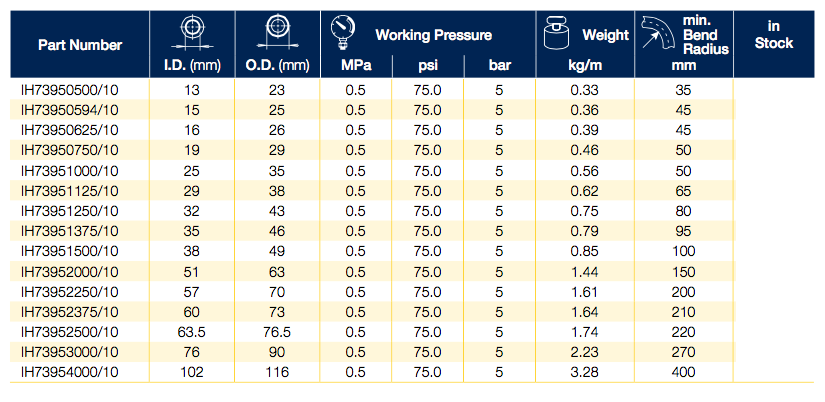
Task: Click the weight icon in the header
Action: tap(555, 36)
